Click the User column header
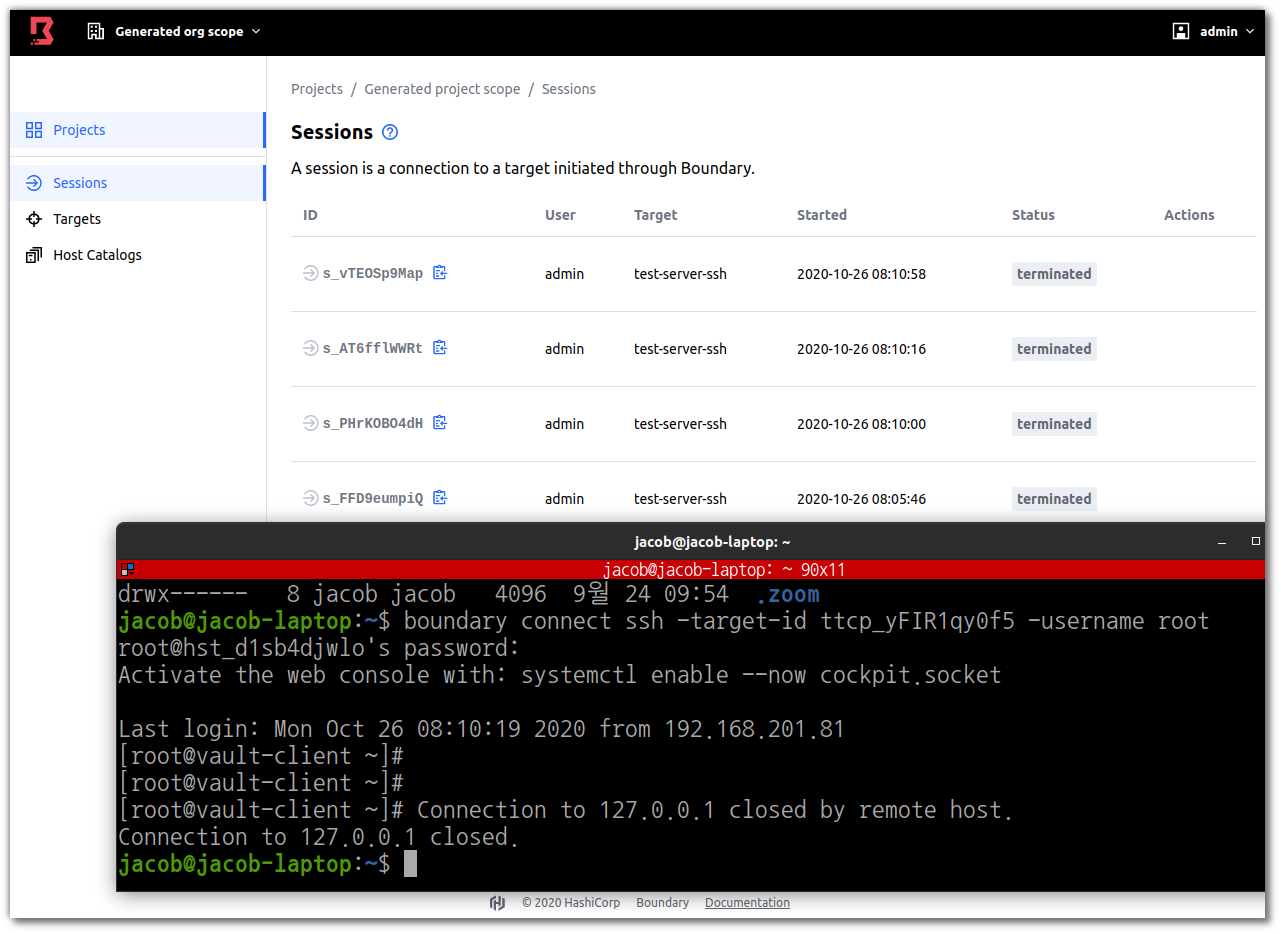The height and width of the screenshot is (934, 1281). [x=560, y=215]
